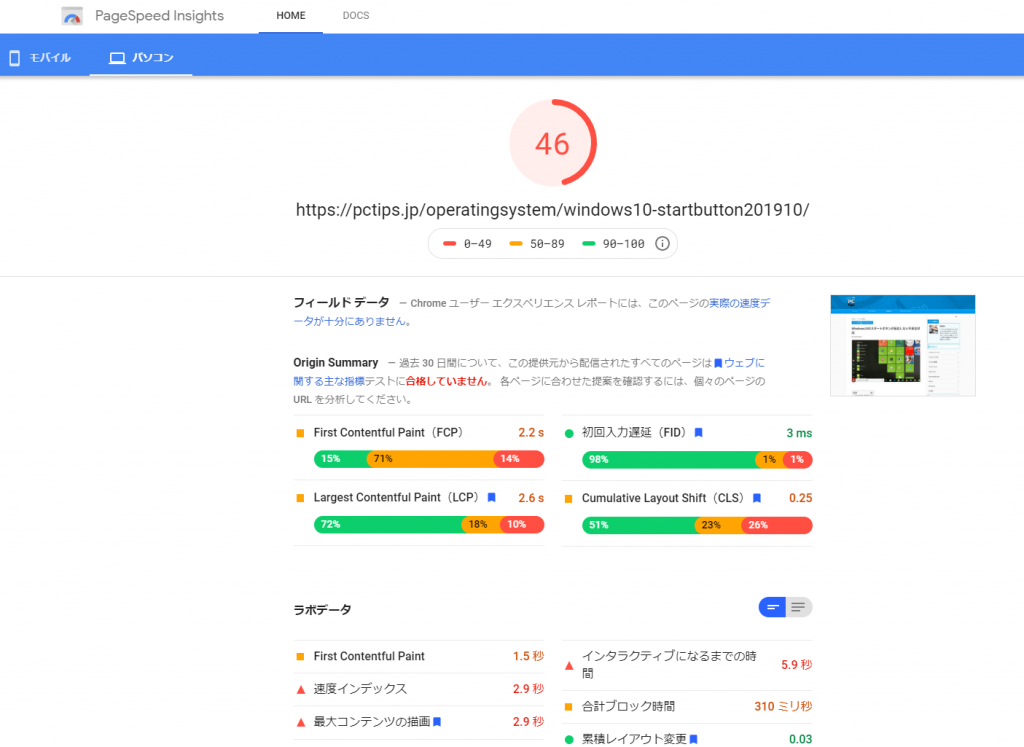The height and width of the screenshot is (747, 1024).
Task: Switch lab data to compact bar view
Action: pyautogui.click(x=773, y=607)
